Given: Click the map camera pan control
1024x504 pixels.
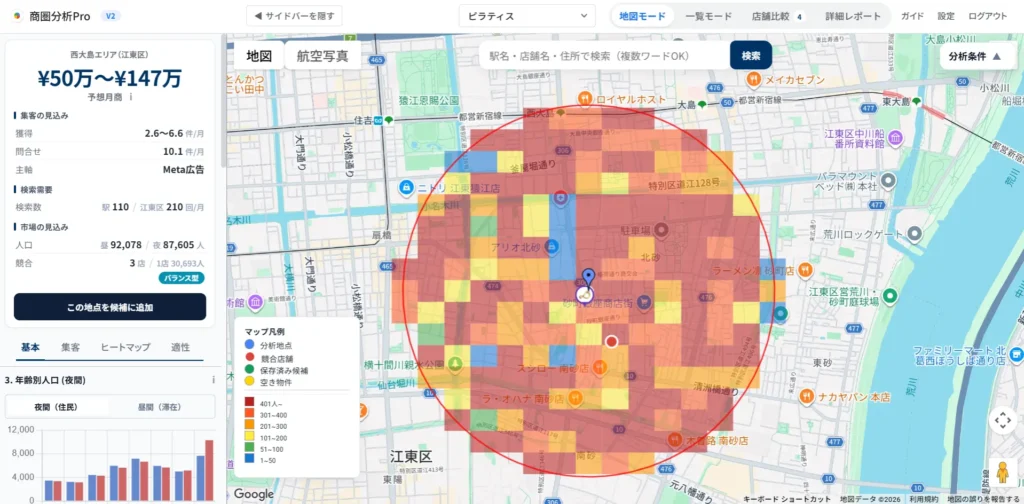Looking at the screenshot, I should pos(1002,421).
